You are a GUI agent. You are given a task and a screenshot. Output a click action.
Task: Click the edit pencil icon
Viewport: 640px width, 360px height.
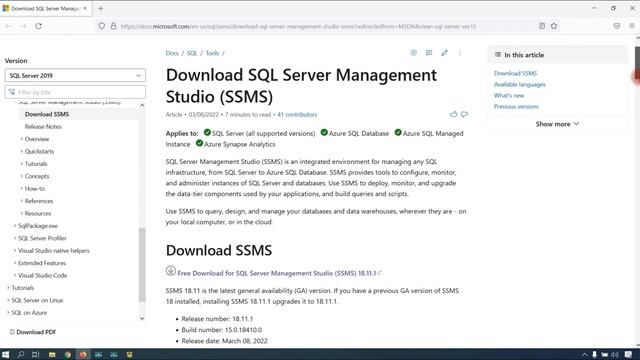[444, 53]
